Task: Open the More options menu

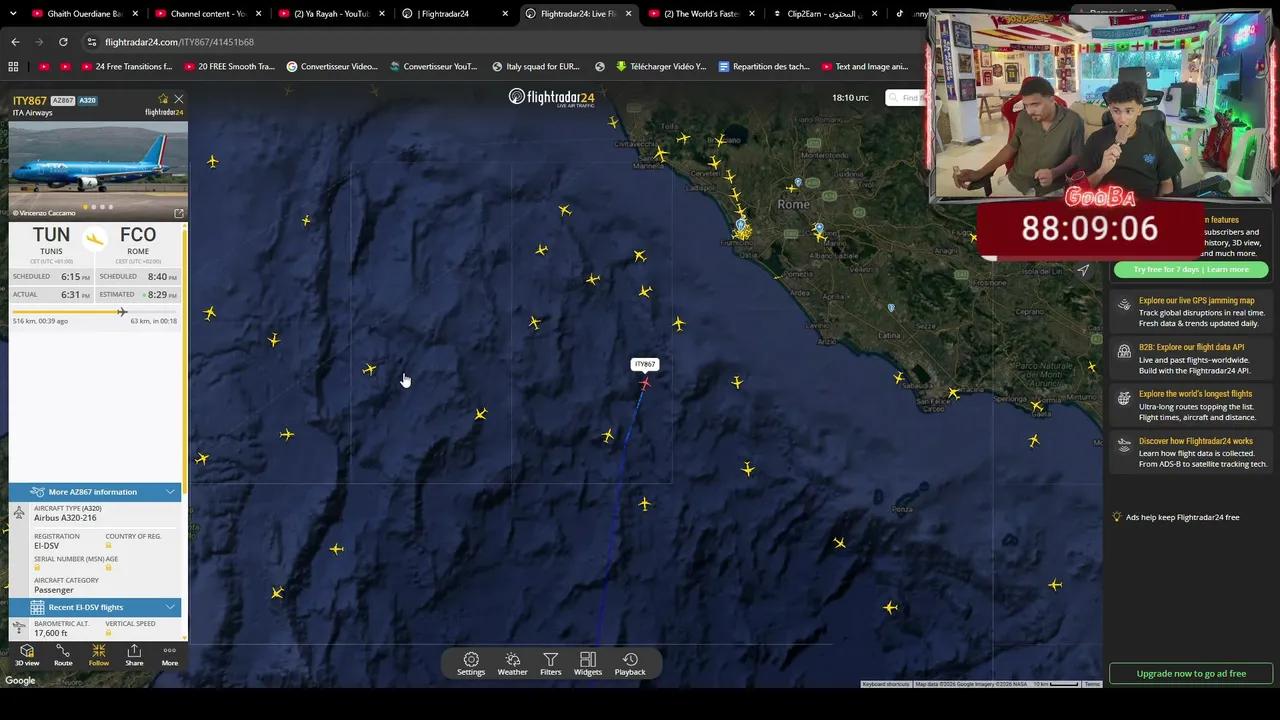Action: click(x=170, y=655)
